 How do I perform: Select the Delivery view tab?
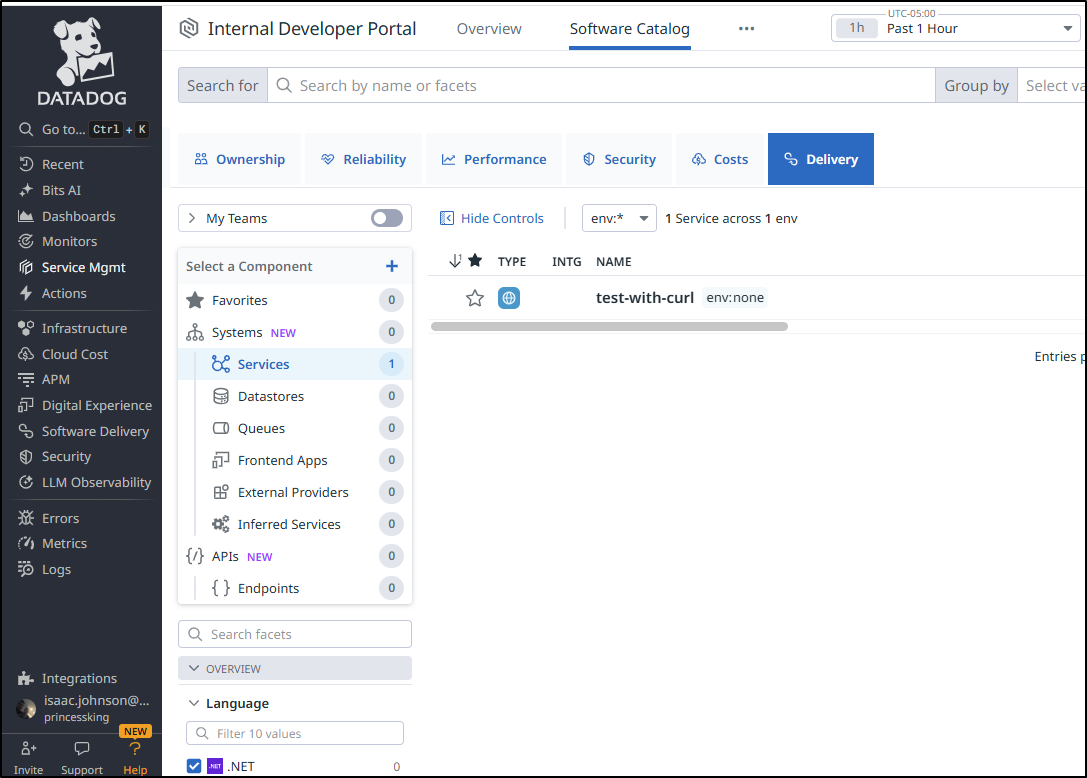821,159
